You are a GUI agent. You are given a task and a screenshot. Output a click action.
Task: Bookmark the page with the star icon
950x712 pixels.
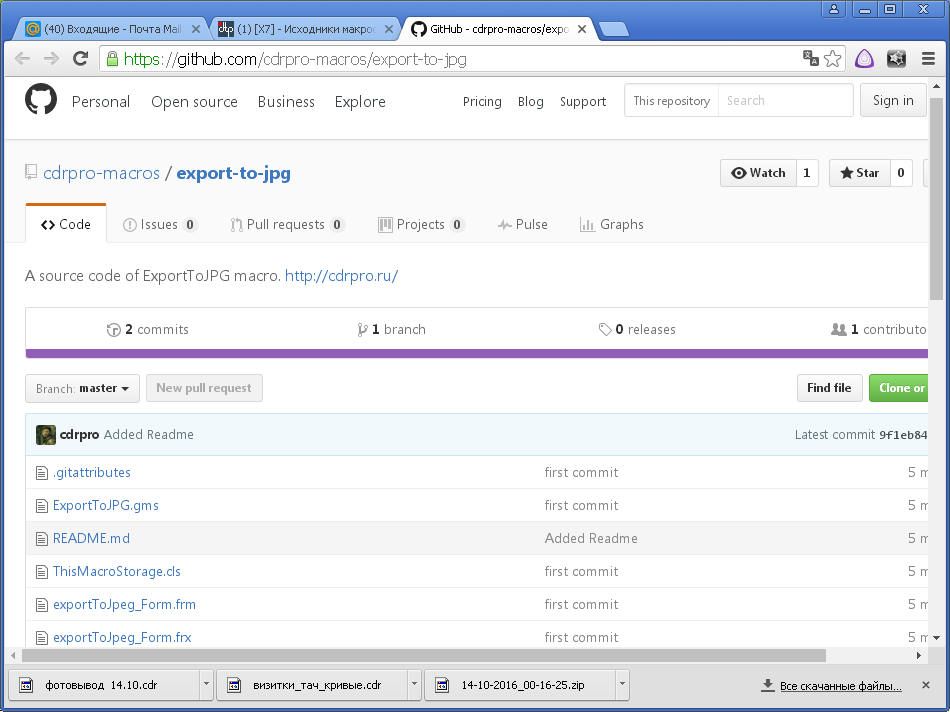(x=833, y=59)
